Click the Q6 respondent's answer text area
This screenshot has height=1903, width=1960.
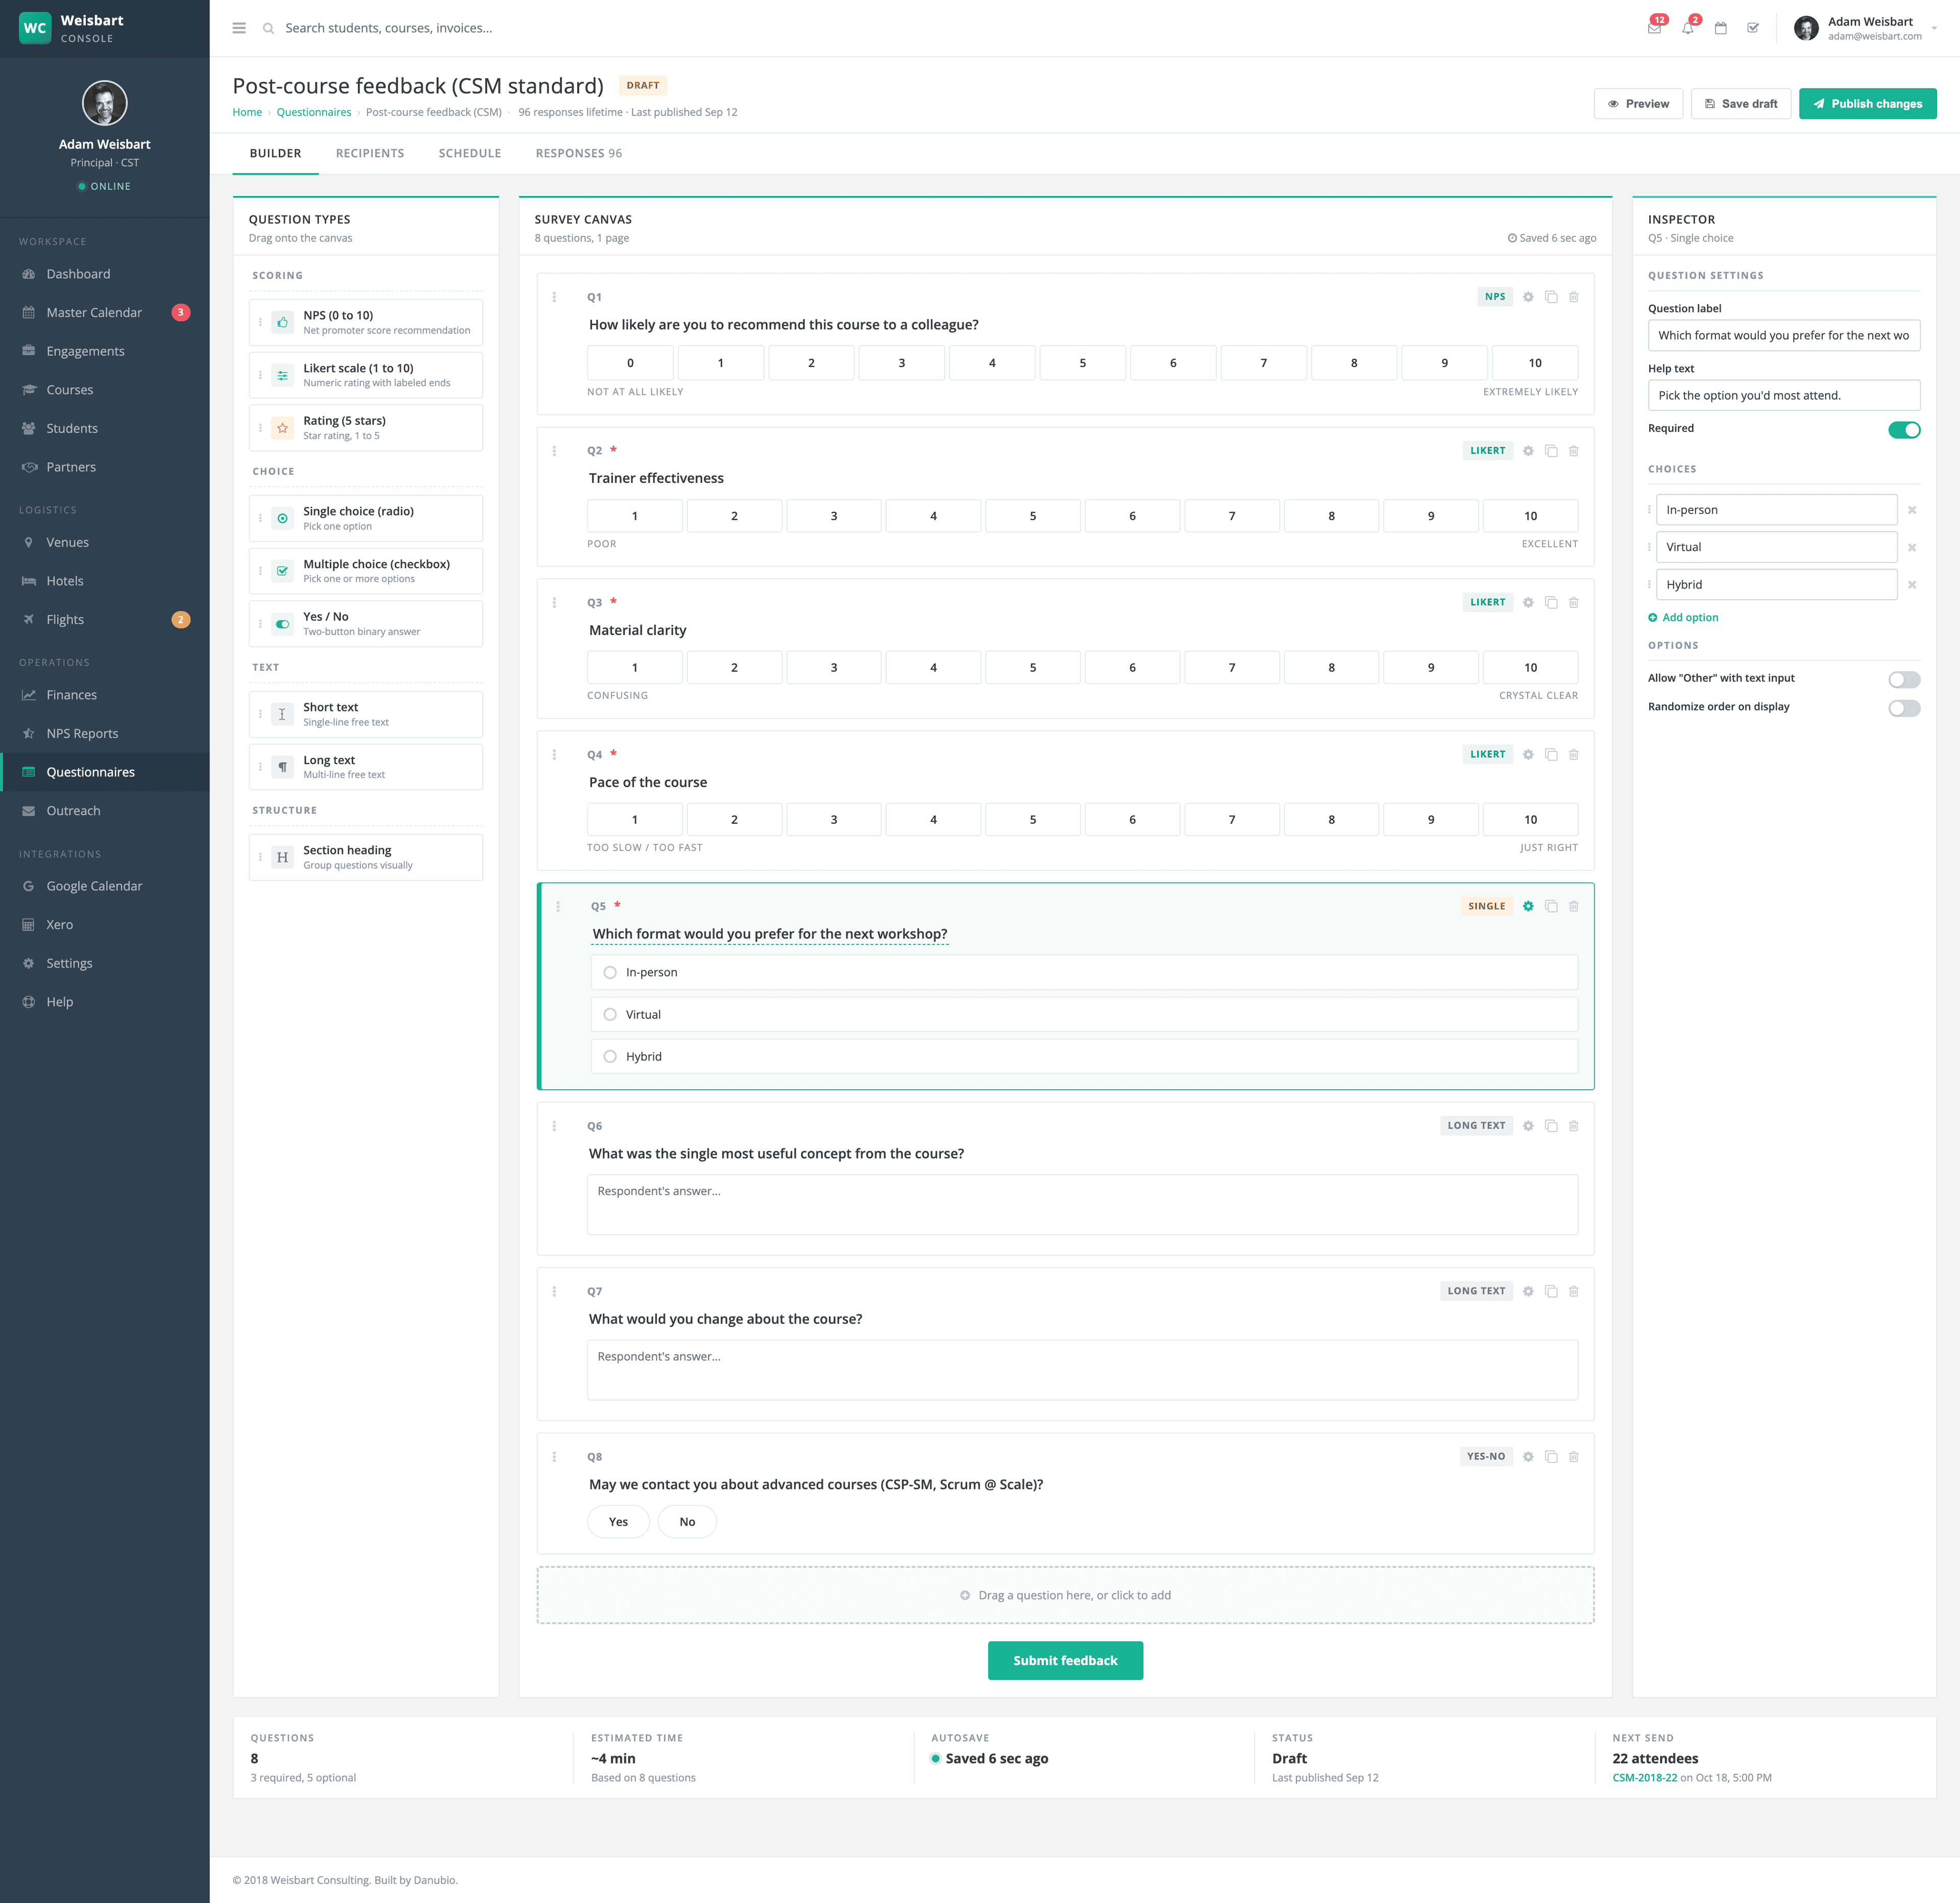1082,1205
